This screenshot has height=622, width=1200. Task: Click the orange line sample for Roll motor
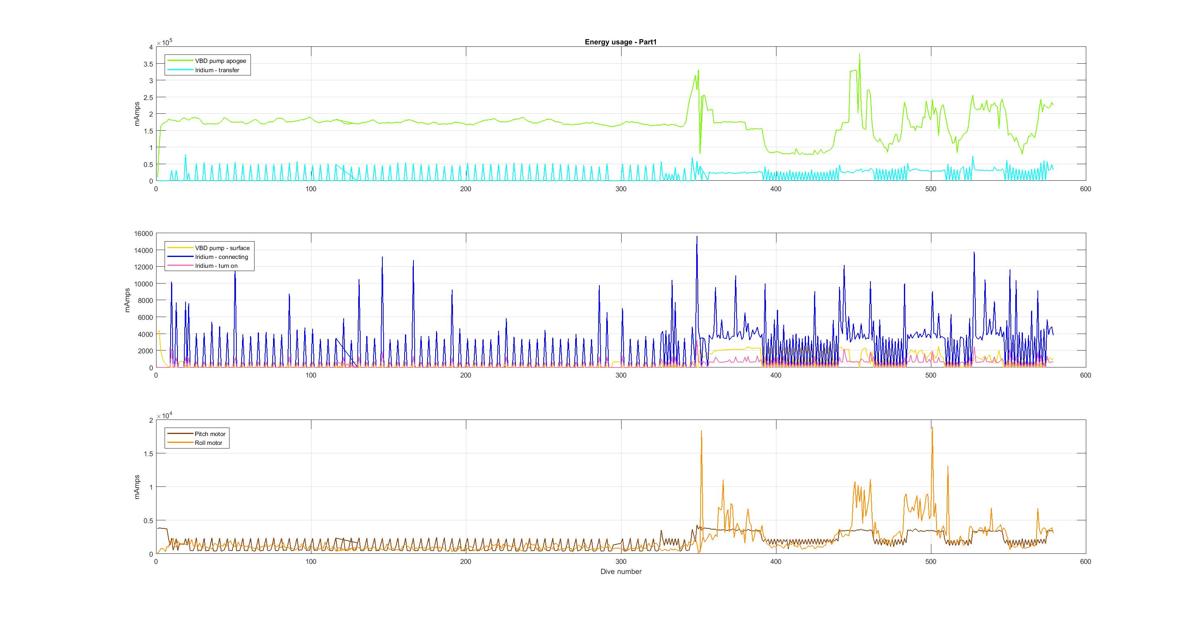pyautogui.click(x=179, y=443)
